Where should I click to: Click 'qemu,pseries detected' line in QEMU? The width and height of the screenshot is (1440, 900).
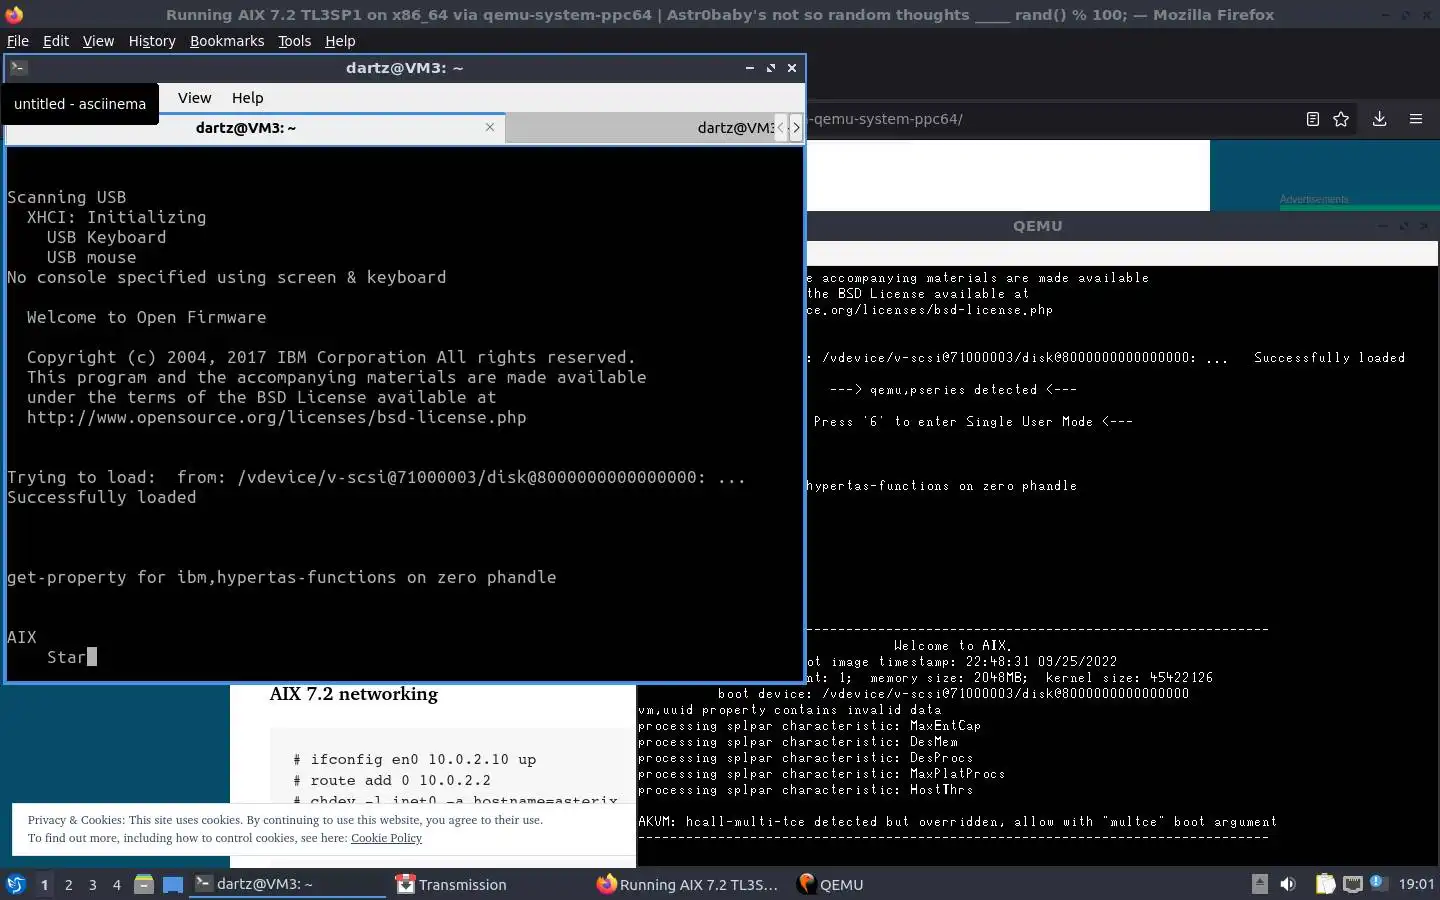(953, 390)
